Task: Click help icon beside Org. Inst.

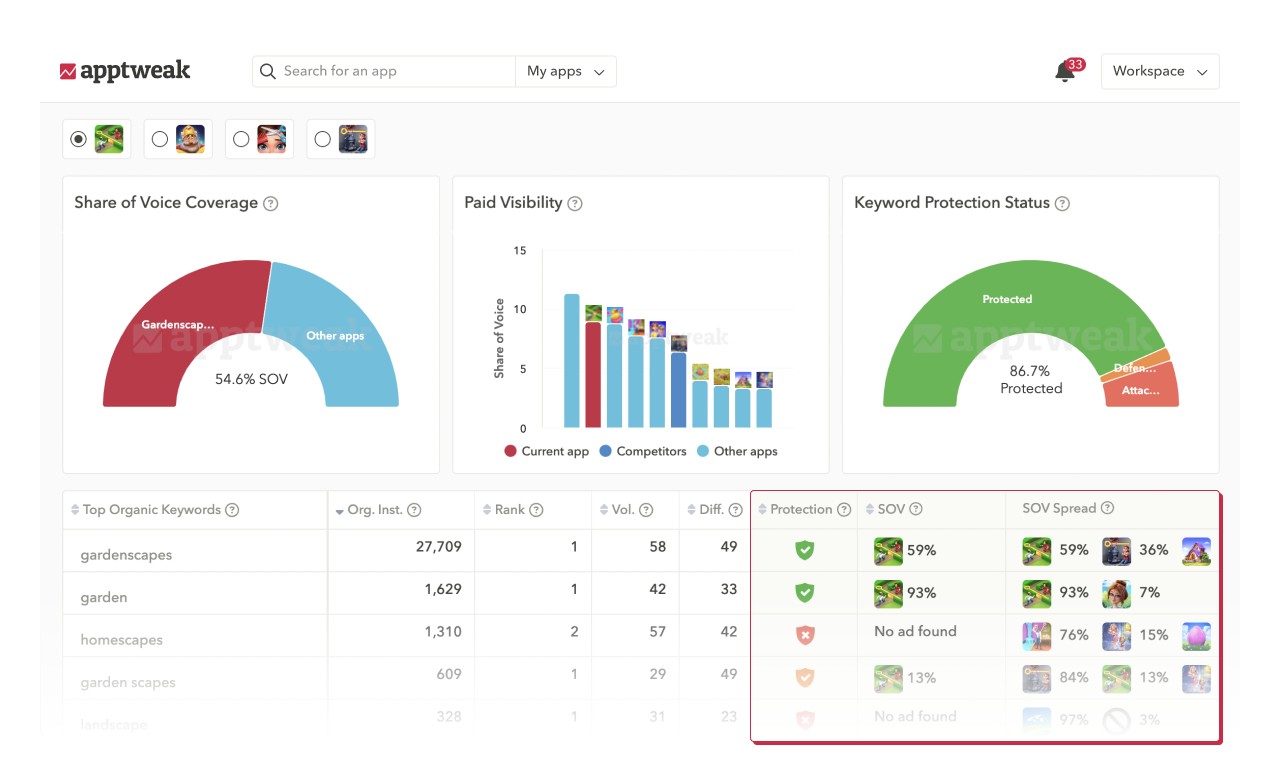Action: (414, 510)
